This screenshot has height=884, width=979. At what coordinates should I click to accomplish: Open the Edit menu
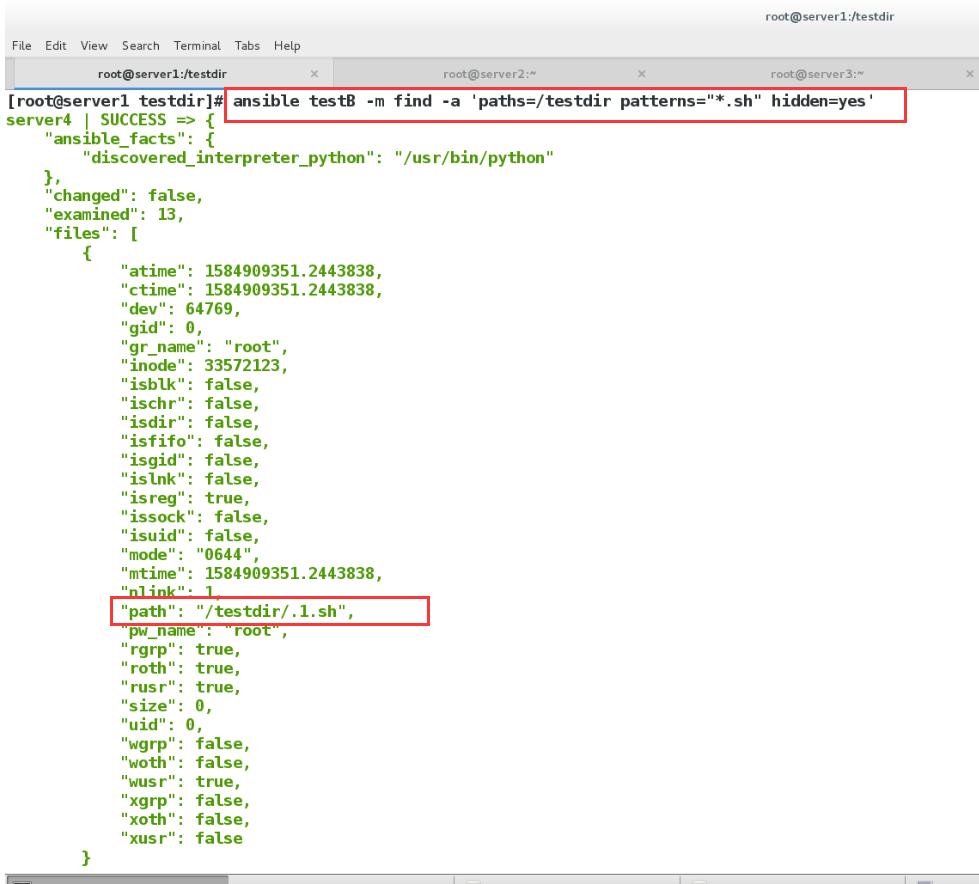[x=56, y=46]
